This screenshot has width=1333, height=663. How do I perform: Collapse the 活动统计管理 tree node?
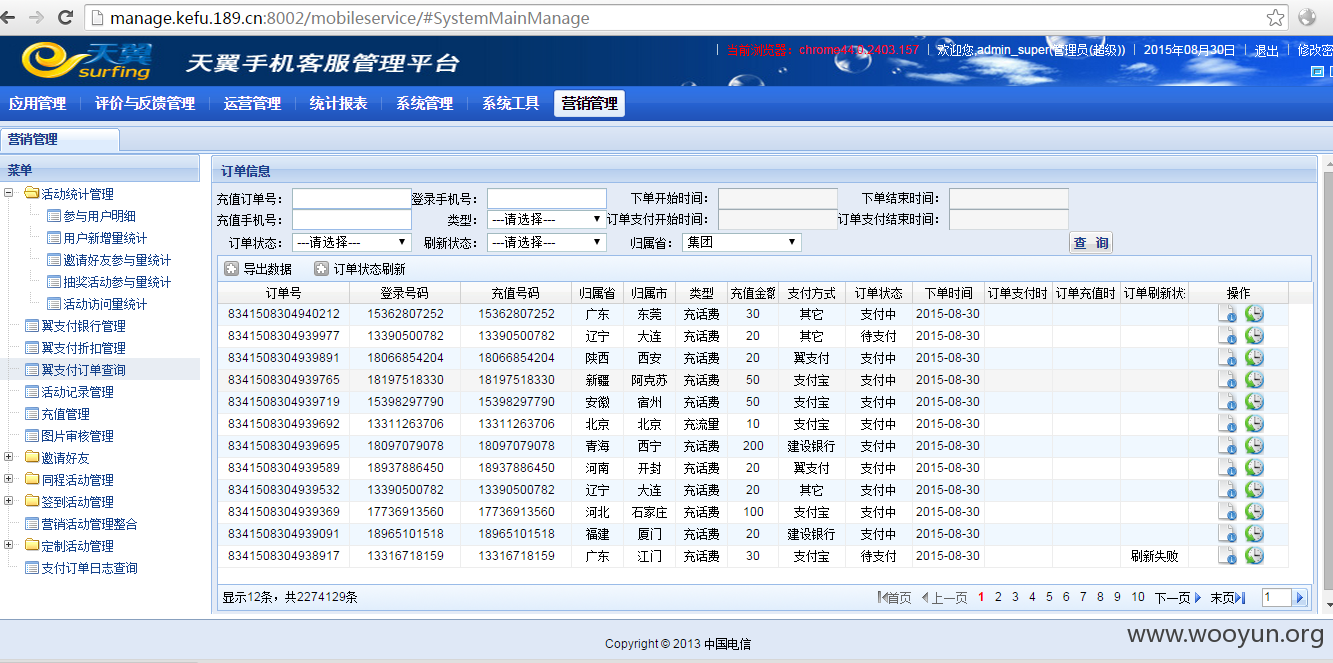(9, 194)
